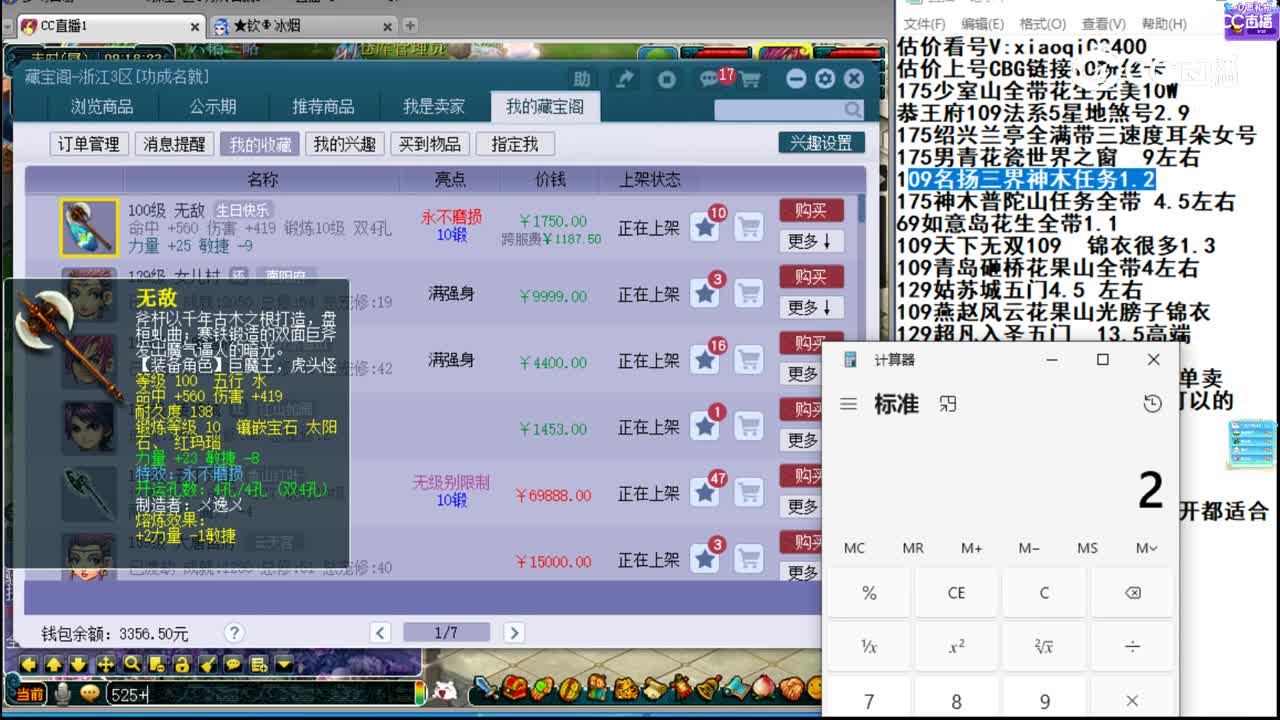Add the ¥69888.00 item to cart
Image resolution: width=1280 pixels, height=720 pixels.
click(749, 494)
